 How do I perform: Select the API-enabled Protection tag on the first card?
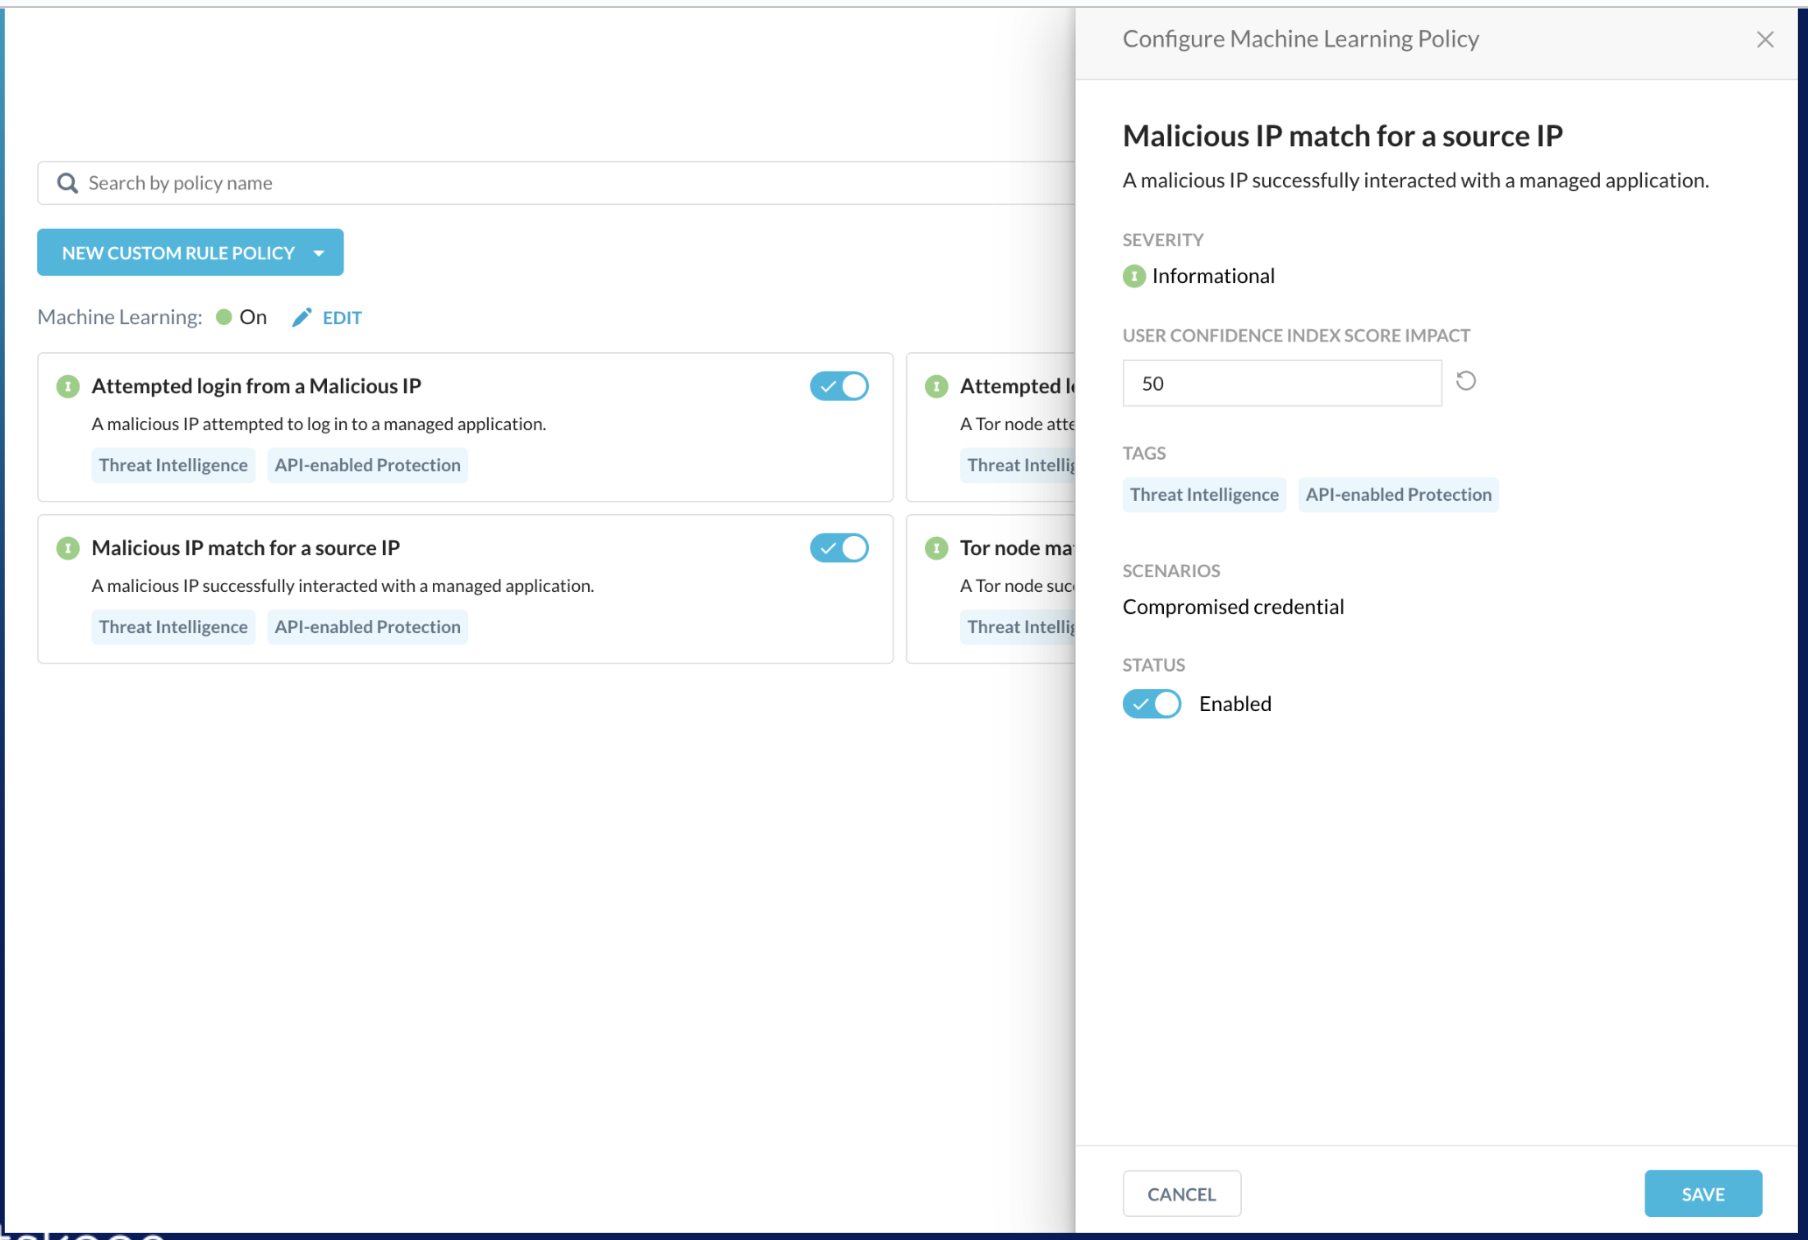coord(367,464)
